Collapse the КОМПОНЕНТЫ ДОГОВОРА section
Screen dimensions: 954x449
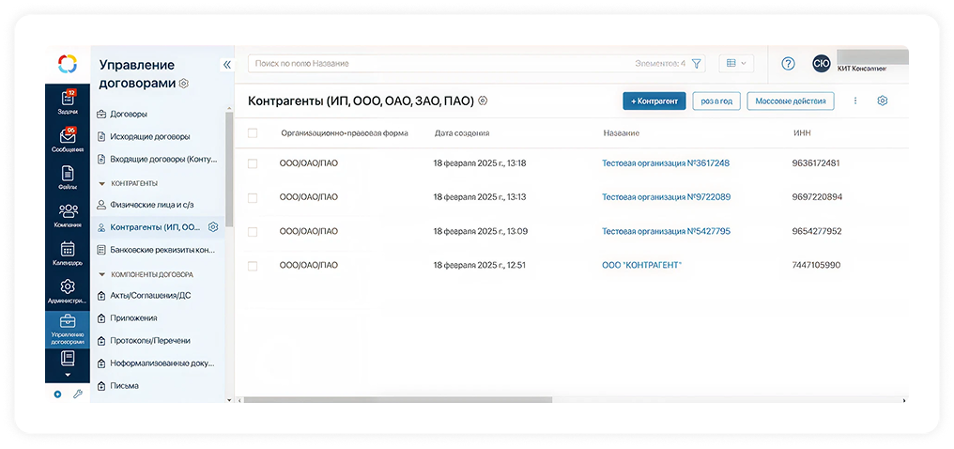101,273
